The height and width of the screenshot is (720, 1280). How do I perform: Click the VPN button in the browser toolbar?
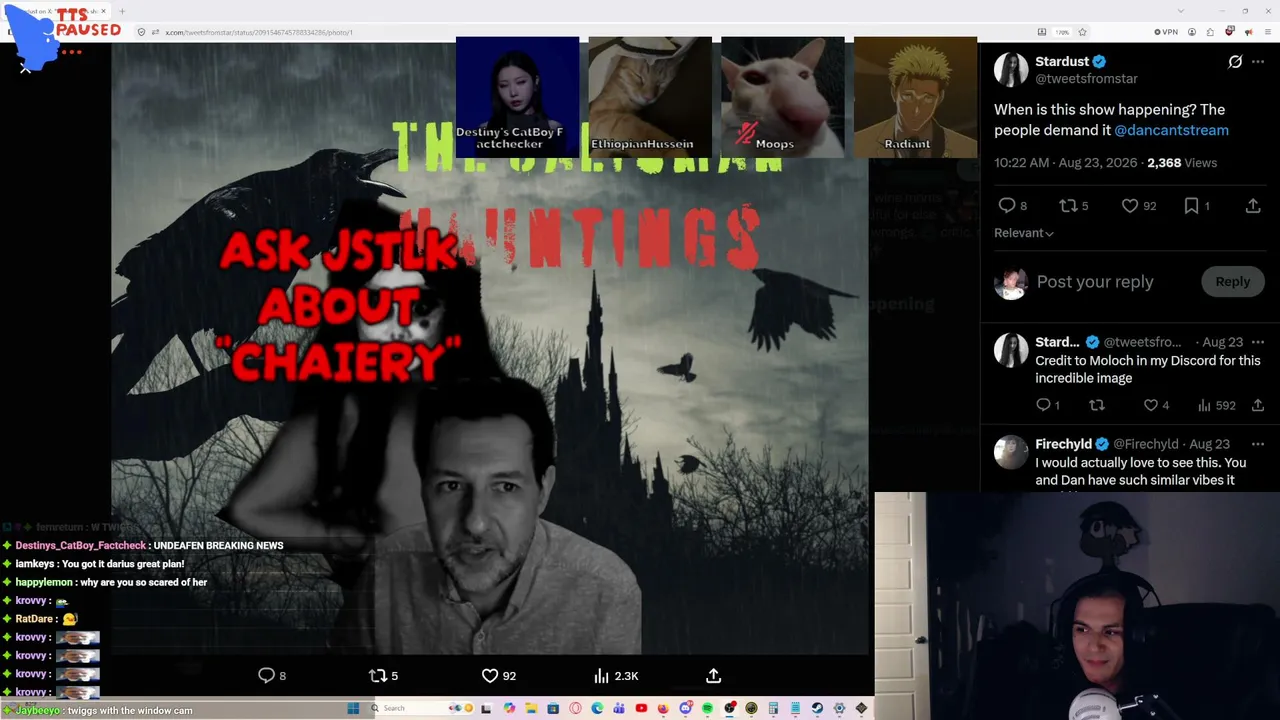[1165, 32]
